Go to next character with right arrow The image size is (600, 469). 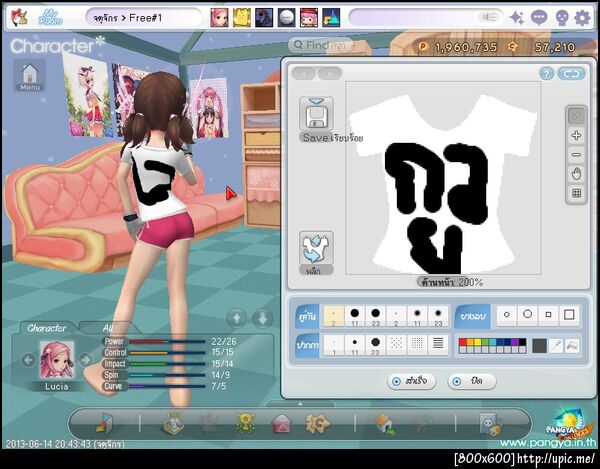(85, 360)
